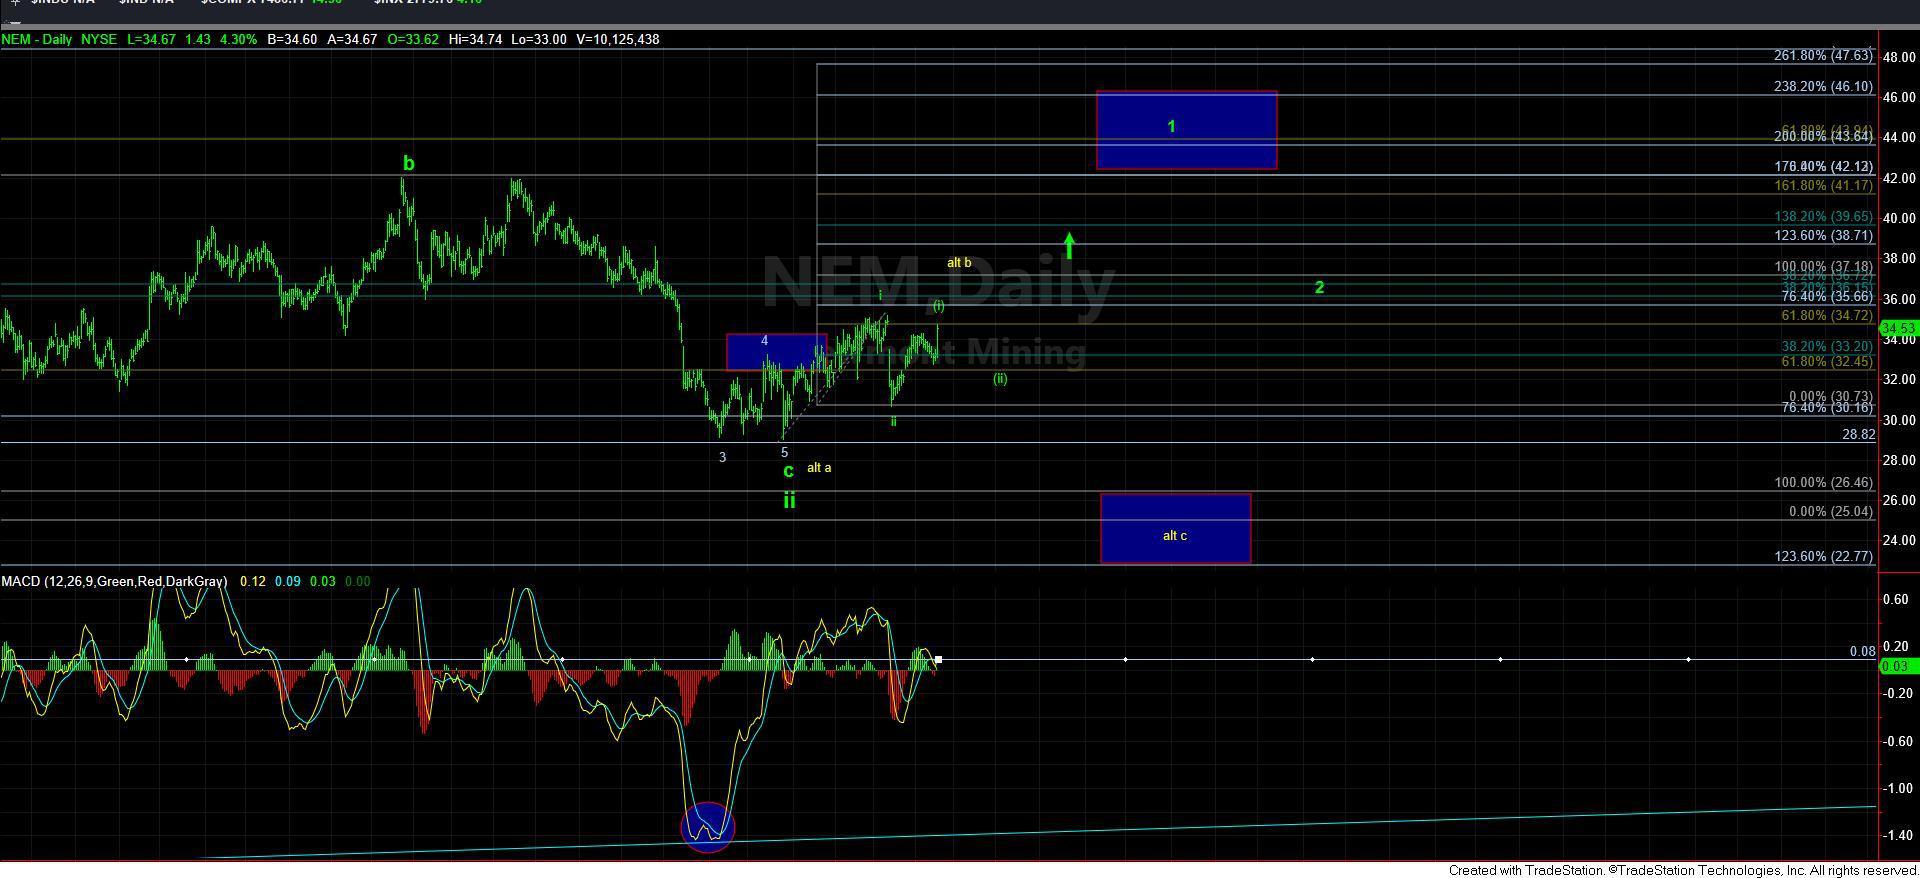Click the yellow alt a label
The image size is (1920, 878).
(x=819, y=468)
